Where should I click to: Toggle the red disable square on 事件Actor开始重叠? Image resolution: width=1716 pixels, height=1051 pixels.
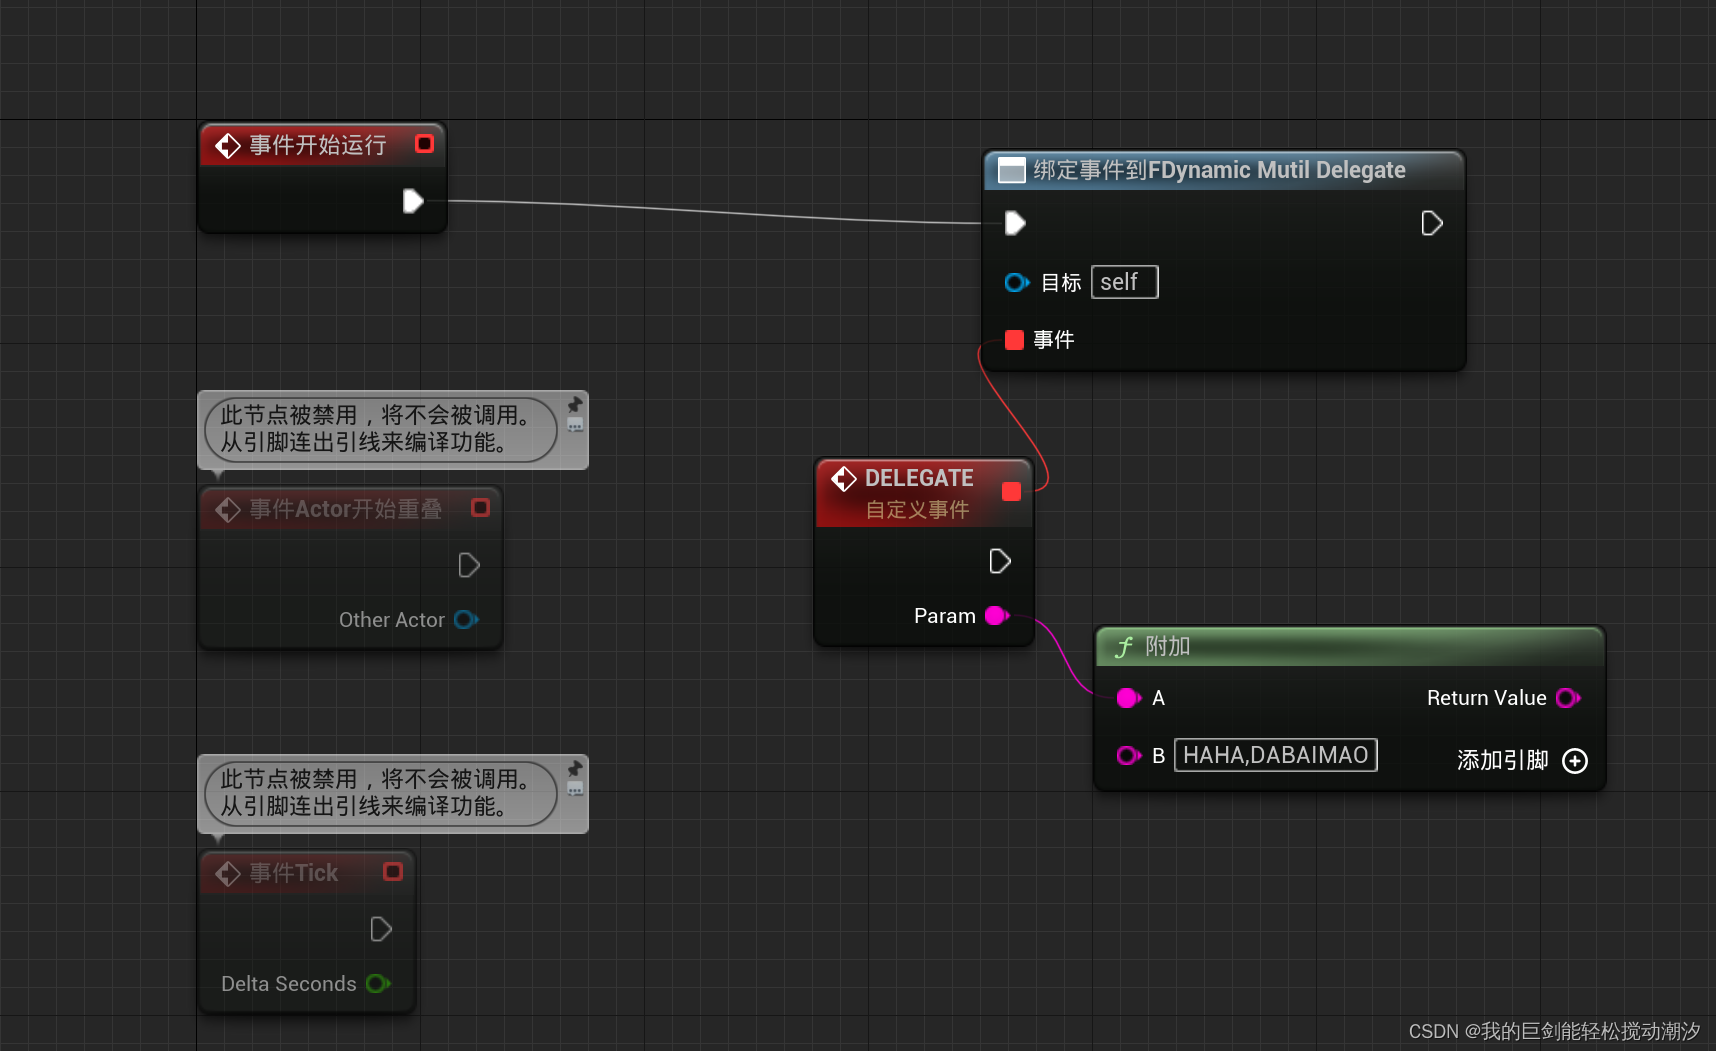[x=480, y=508]
